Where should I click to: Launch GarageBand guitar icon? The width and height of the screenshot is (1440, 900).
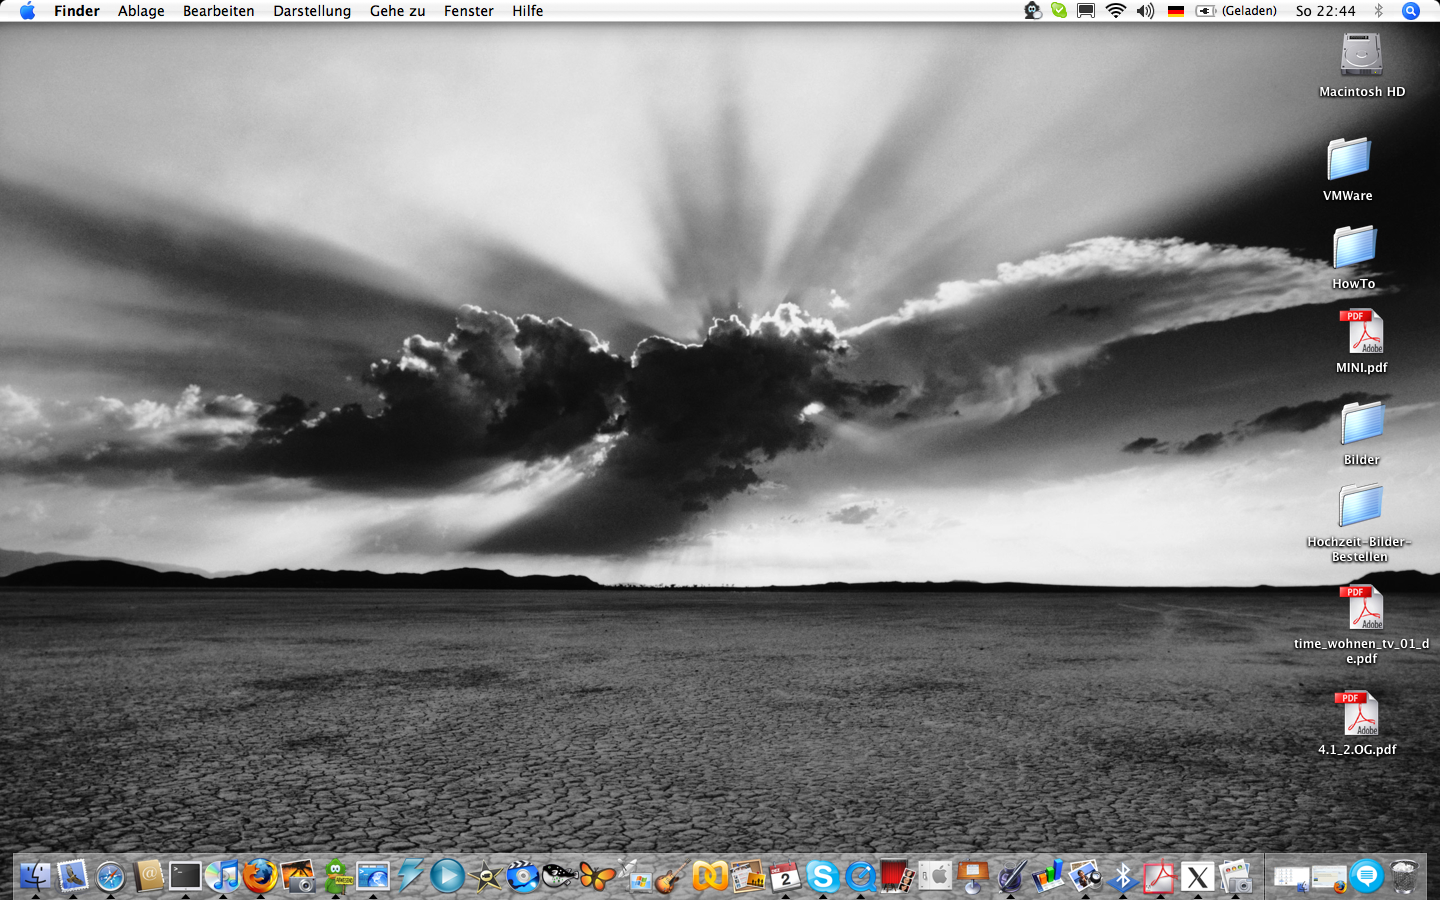672,877
